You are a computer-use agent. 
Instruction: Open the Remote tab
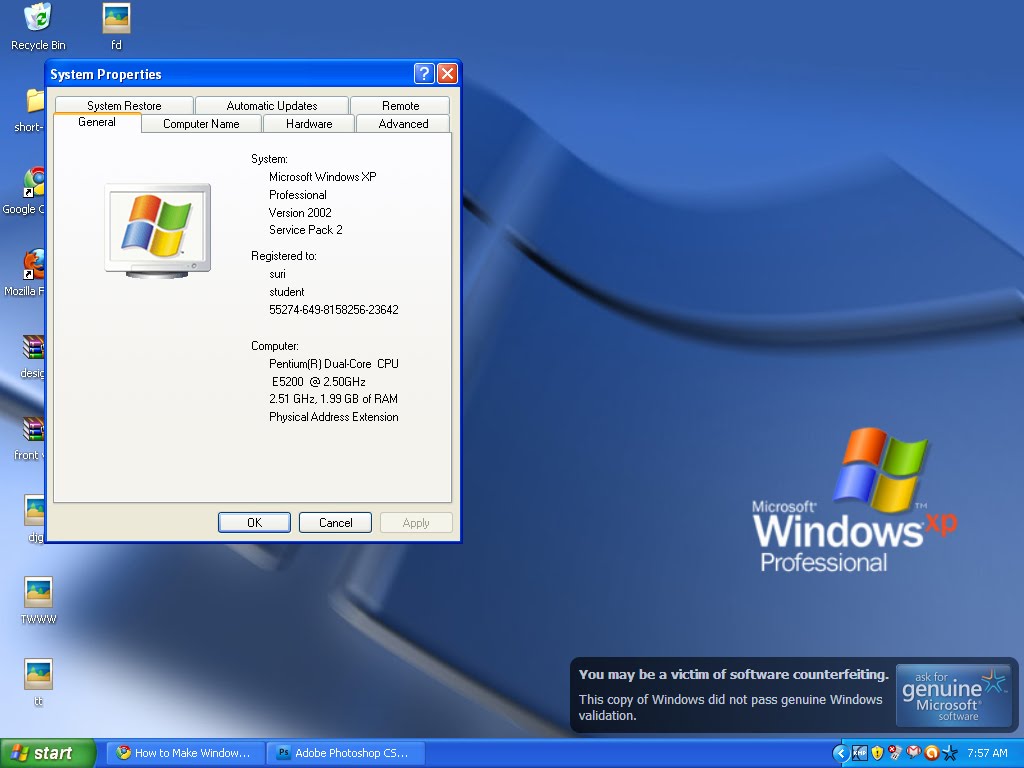[x=400, y=106]
